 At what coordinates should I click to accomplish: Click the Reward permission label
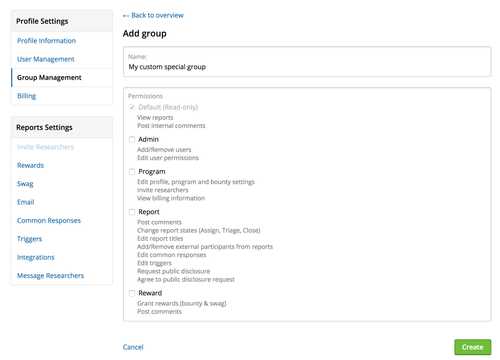point(150,293)
